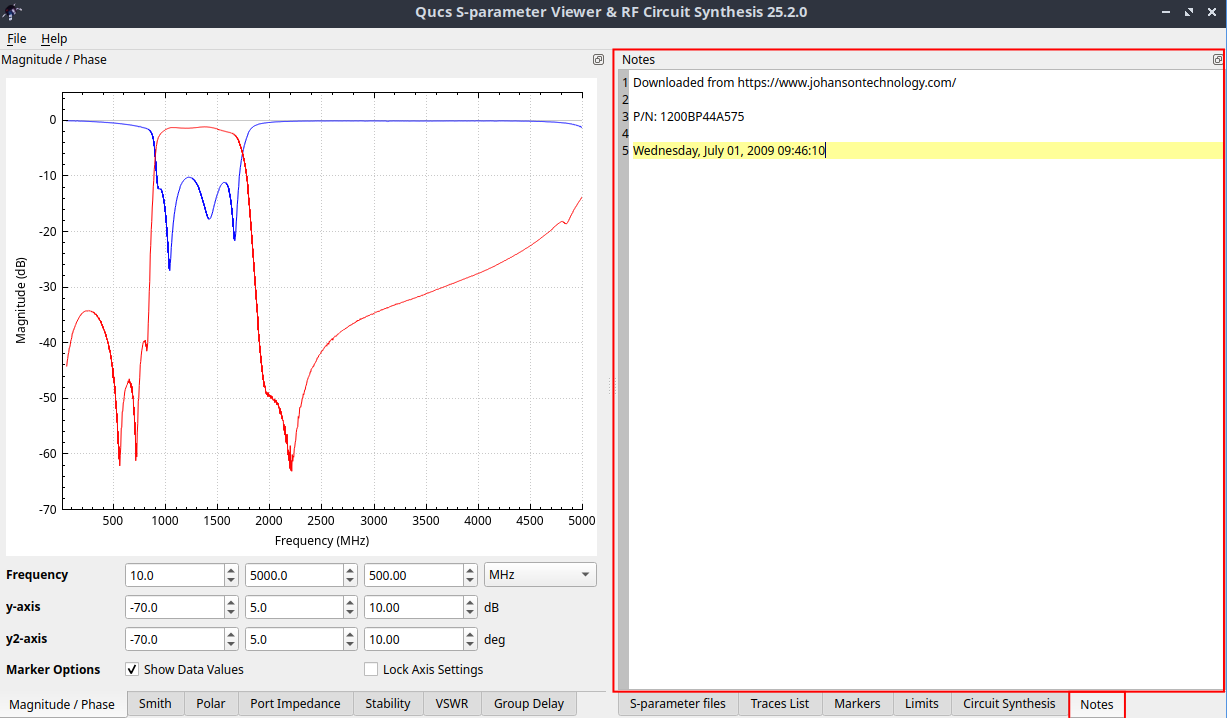Click the y-axis maximum input field
This screenshot has height=718, width=1227.
[x=294, y=608]
